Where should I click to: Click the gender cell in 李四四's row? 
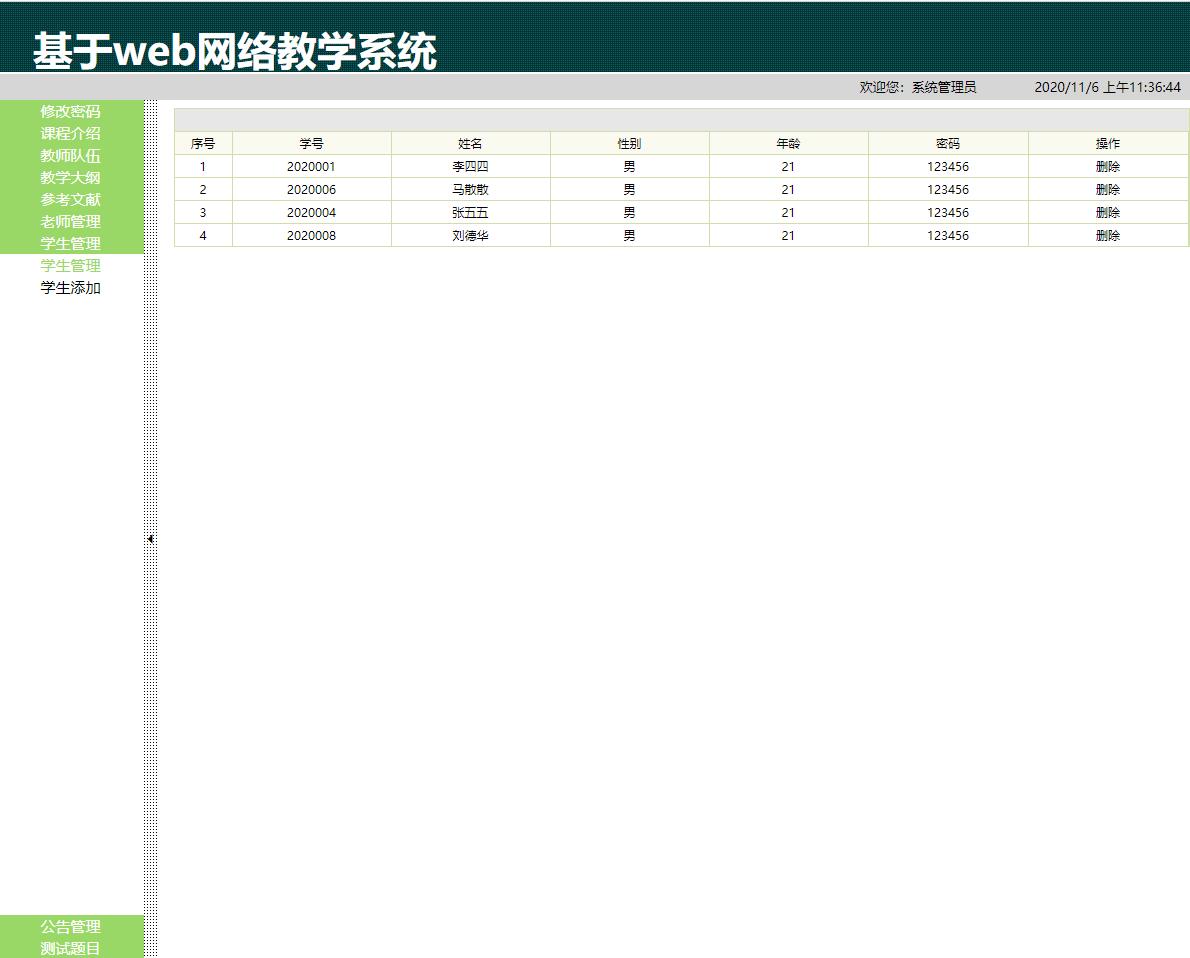[629, 166]
